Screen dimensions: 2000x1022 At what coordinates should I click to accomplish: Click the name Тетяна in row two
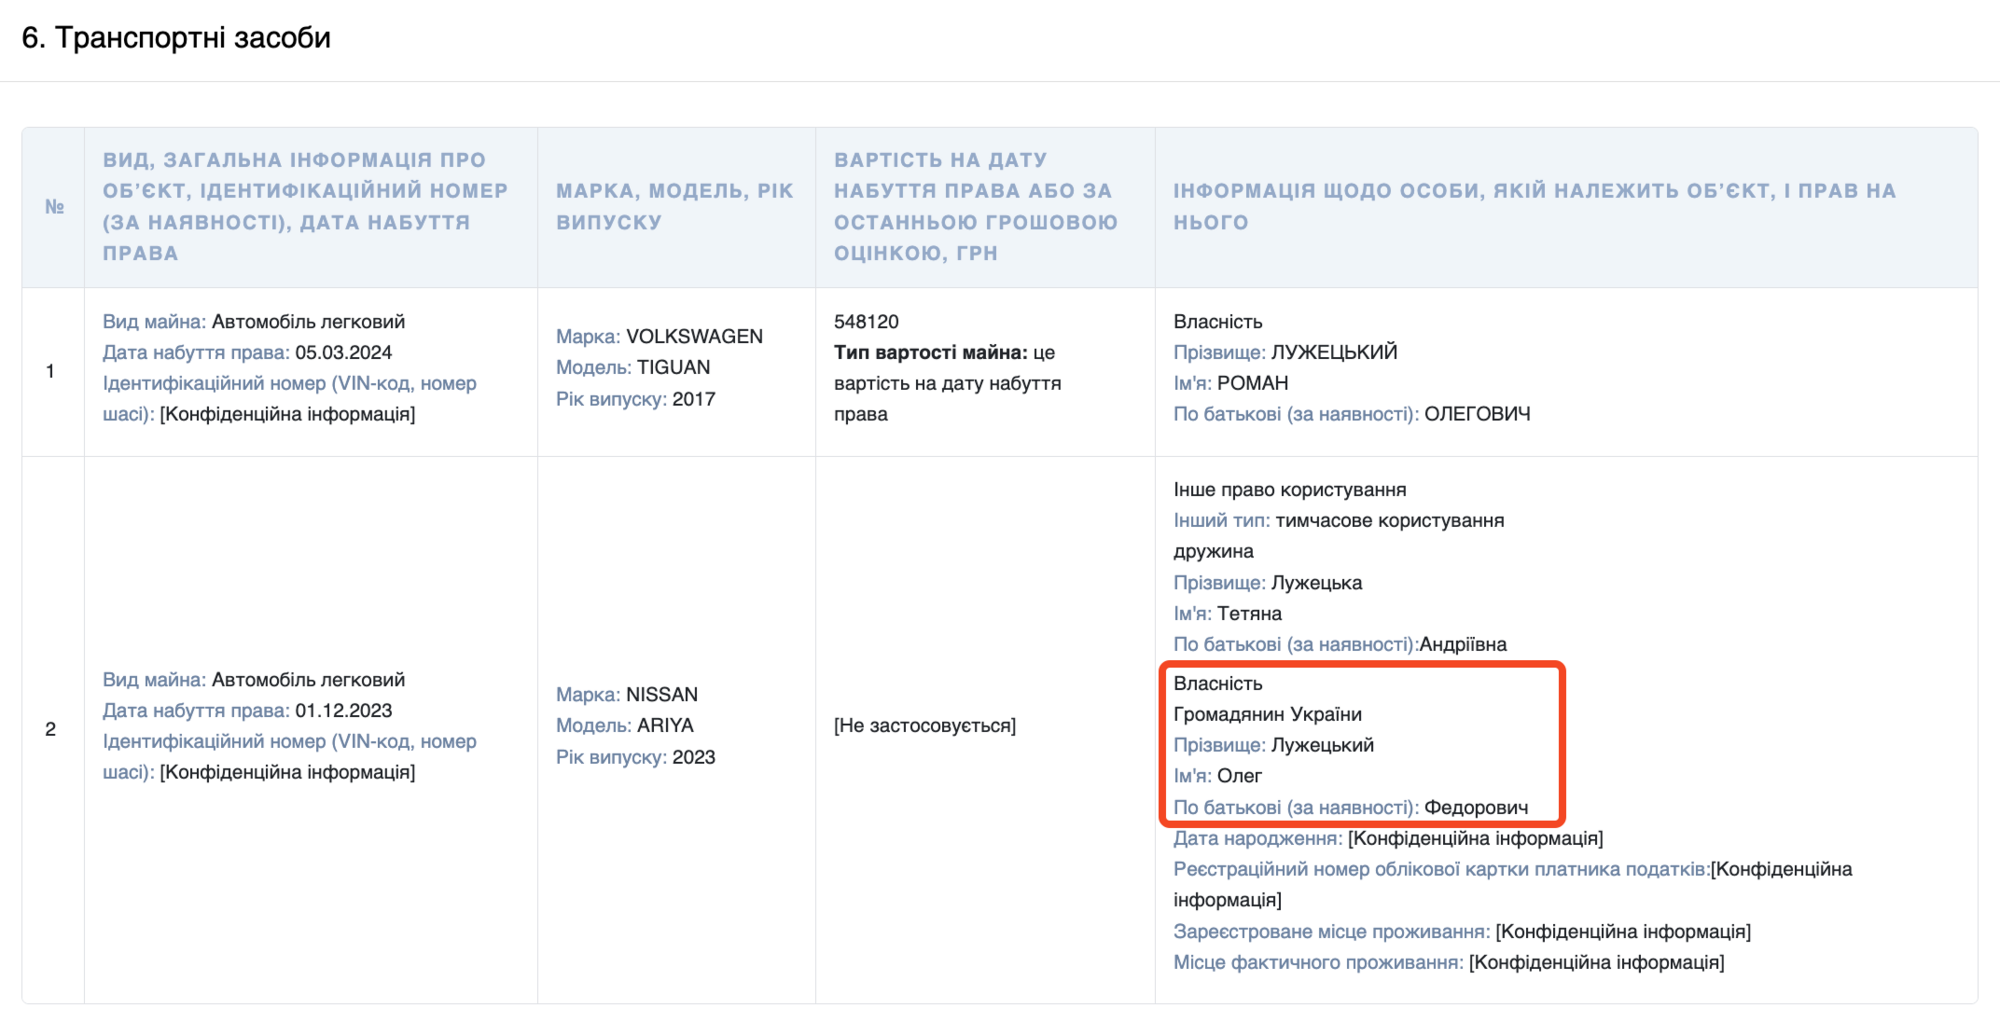click(x=1249, y=614)
